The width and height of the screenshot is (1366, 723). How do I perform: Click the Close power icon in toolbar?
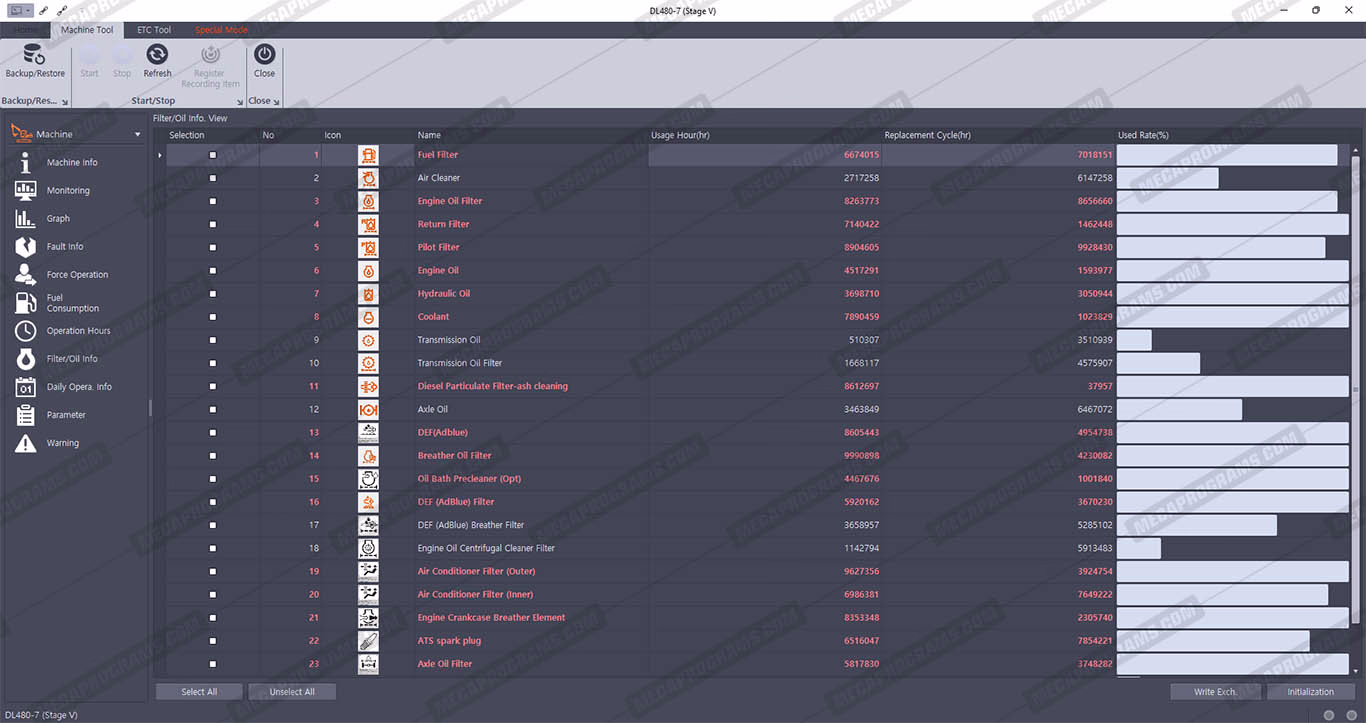coord(264,55)
